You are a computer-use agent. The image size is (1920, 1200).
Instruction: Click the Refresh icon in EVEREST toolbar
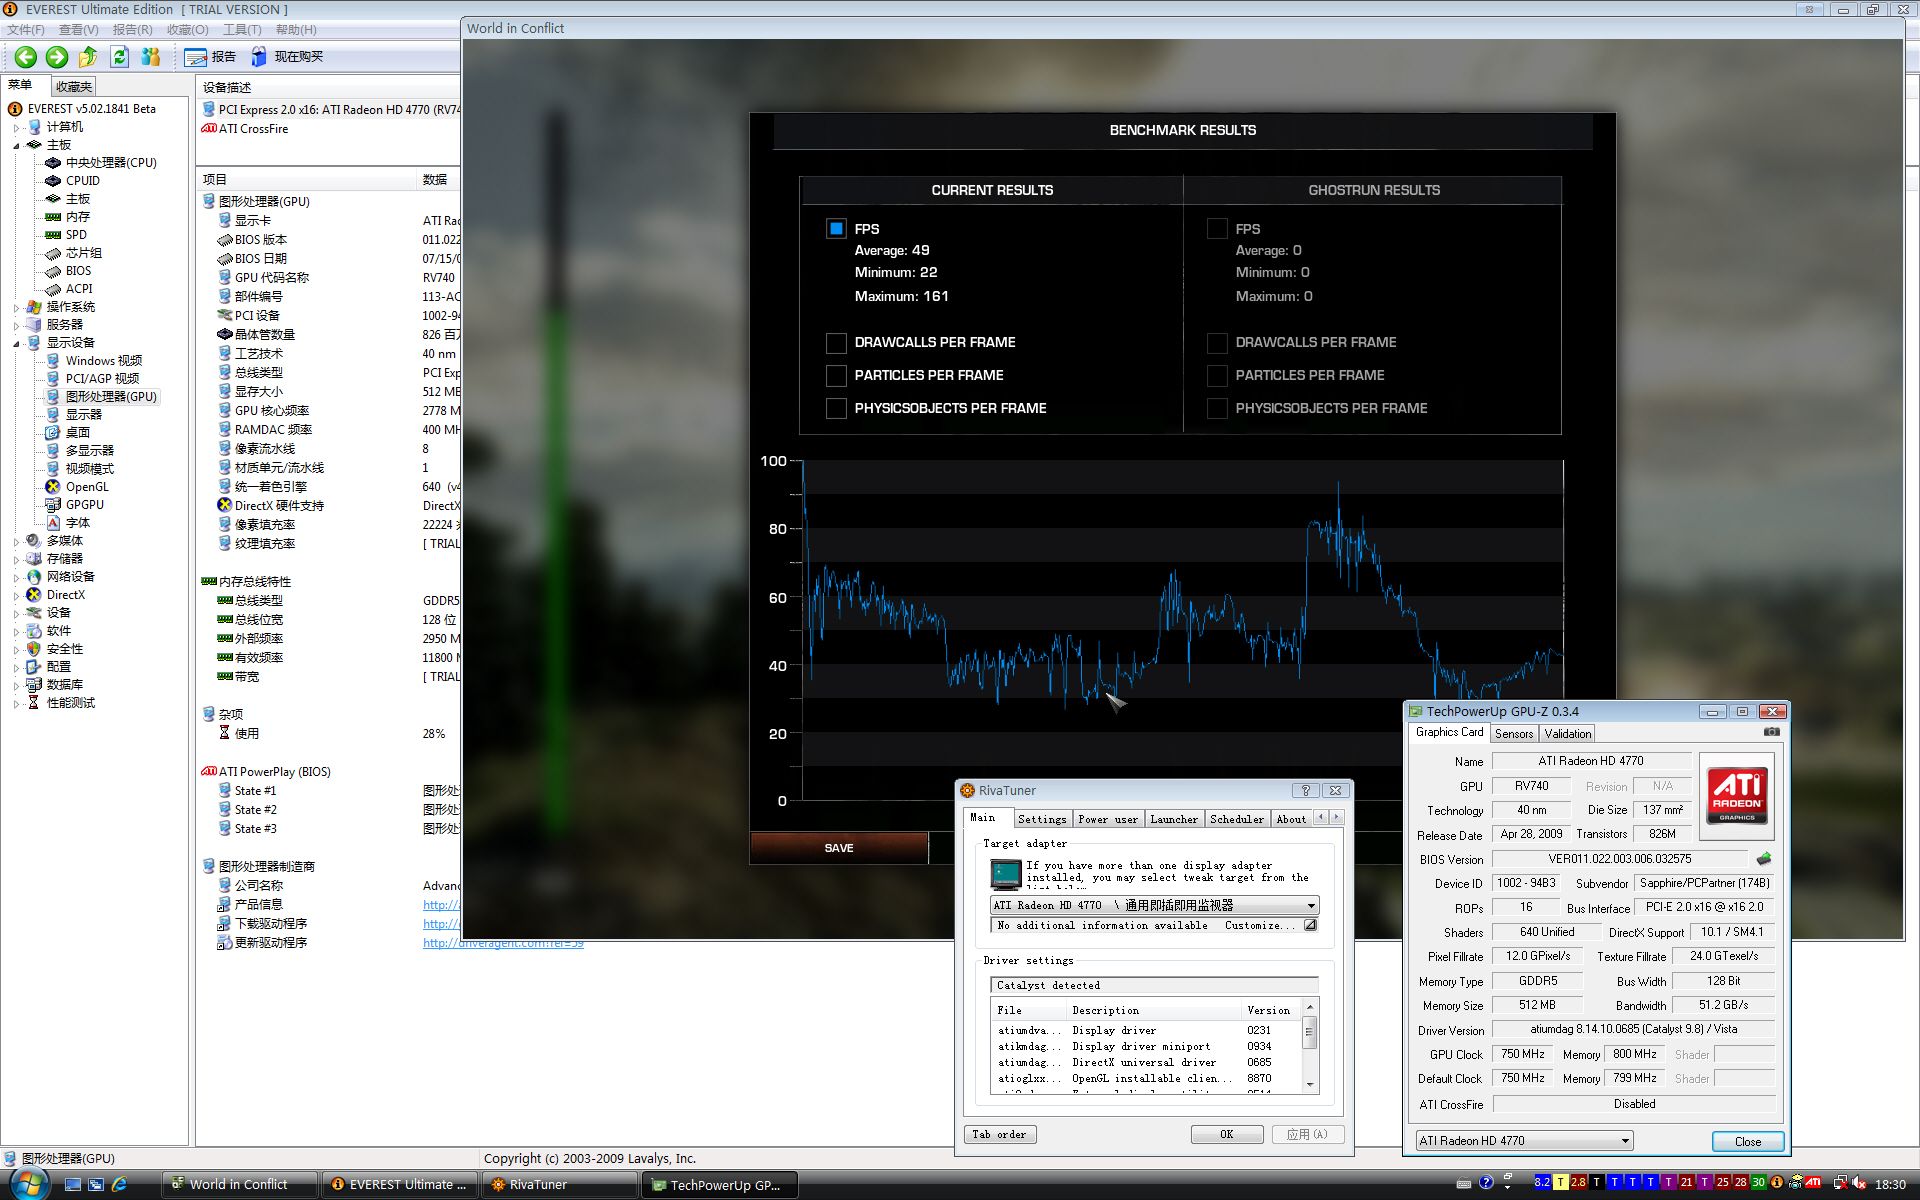tap(119, 57)
